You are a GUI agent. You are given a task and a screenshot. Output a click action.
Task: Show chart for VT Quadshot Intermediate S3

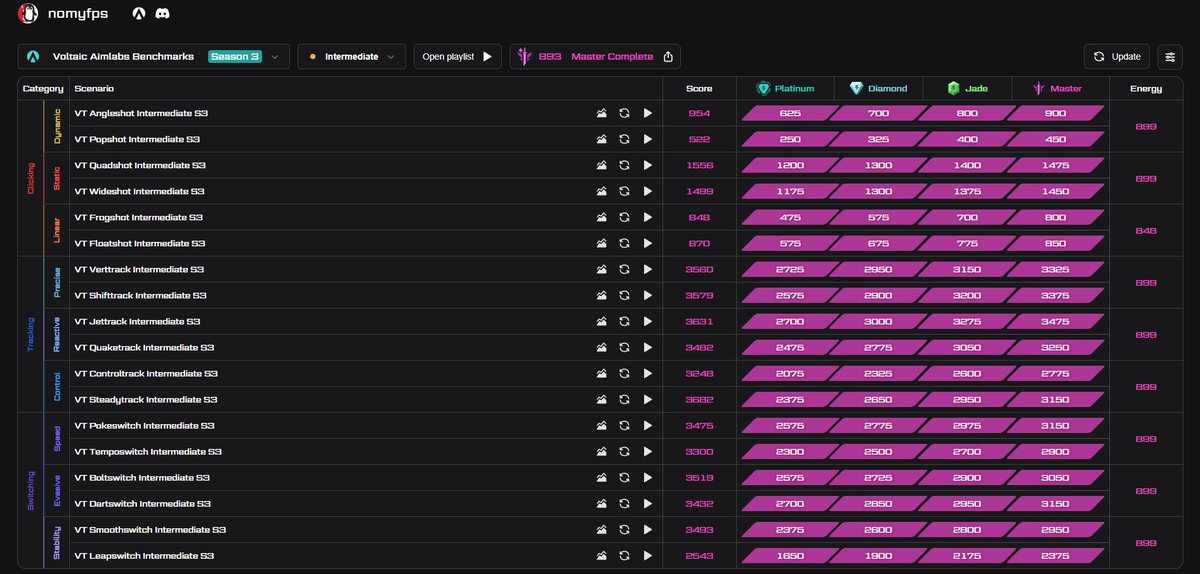[602, 165]
